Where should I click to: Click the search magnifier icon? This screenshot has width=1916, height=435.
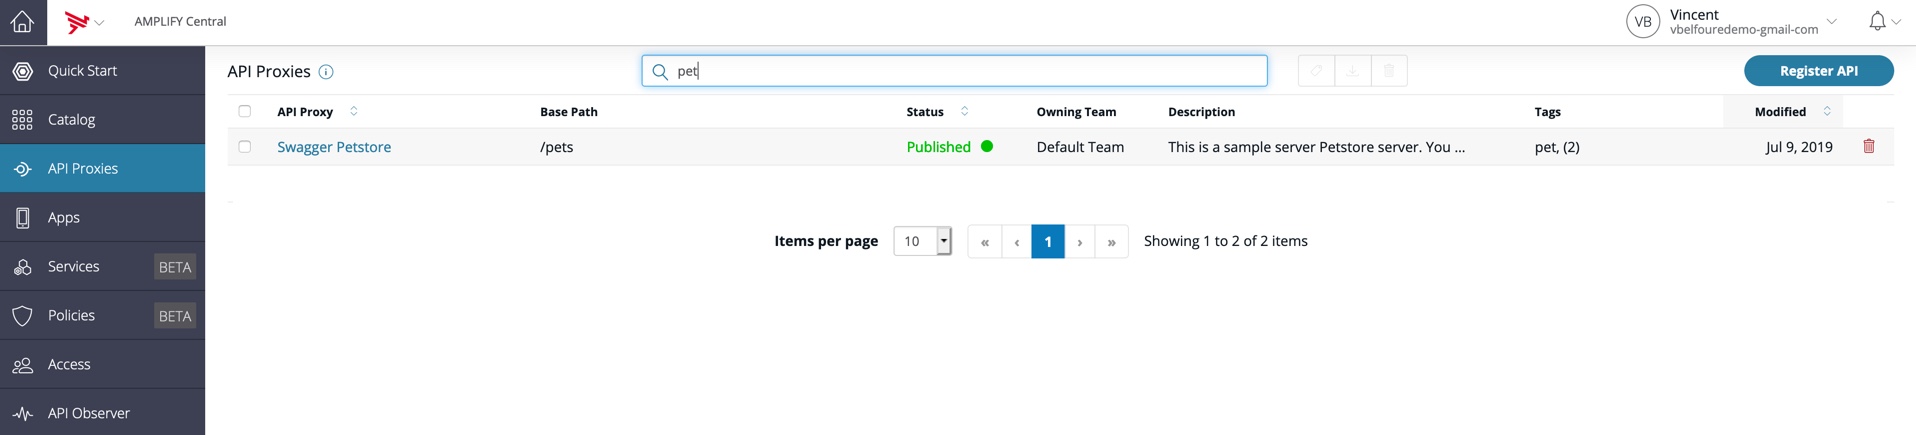tap(660, 71)
